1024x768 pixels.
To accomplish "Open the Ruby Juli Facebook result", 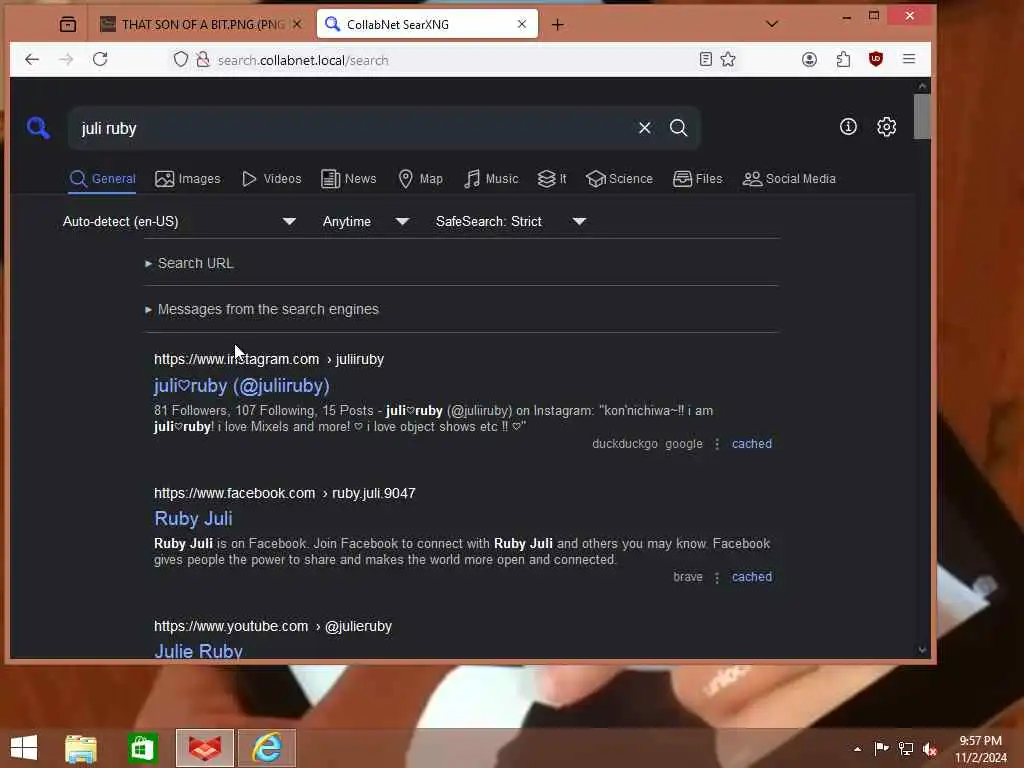I will coord(193,519).
